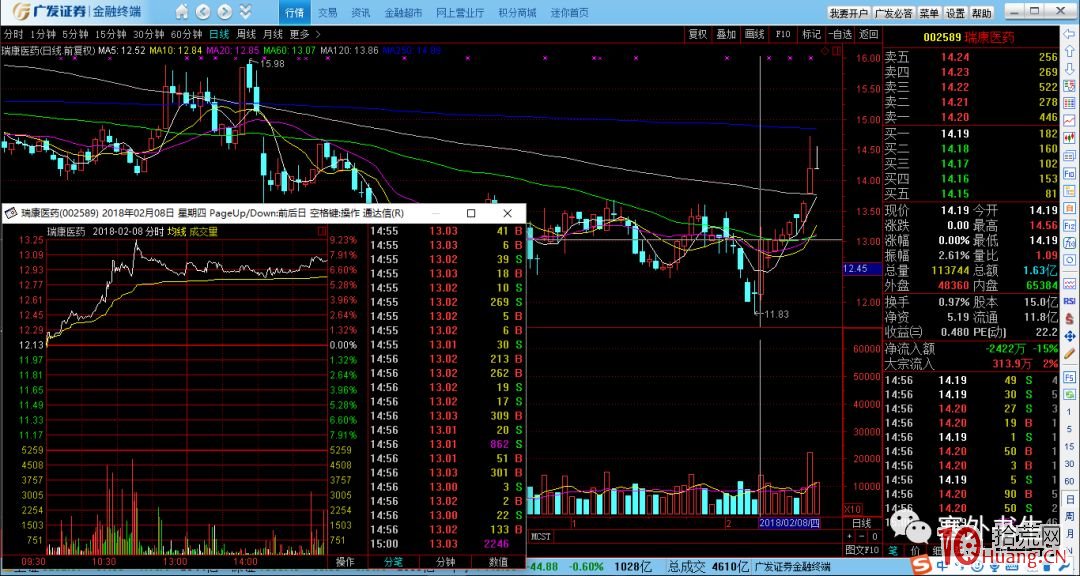Viewport: 1080px width, 576px height.
Task: Open the 画线 drawing tools
Action: point(755,34)
